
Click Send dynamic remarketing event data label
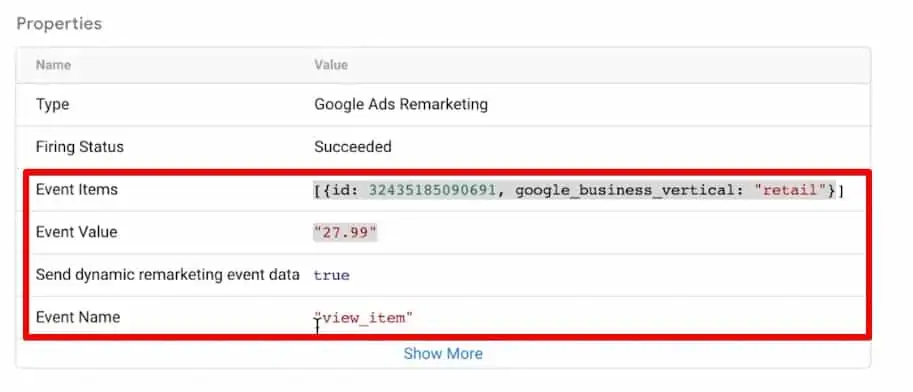168,274
